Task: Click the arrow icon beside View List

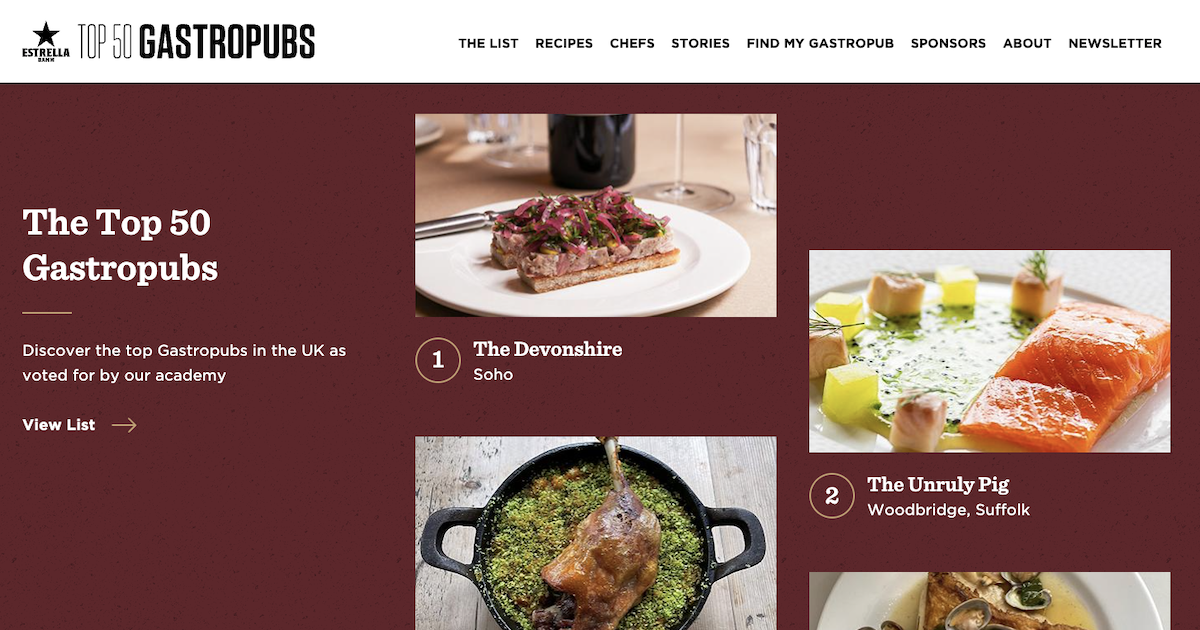Action: pyautogui.click(x=124, y=425)
